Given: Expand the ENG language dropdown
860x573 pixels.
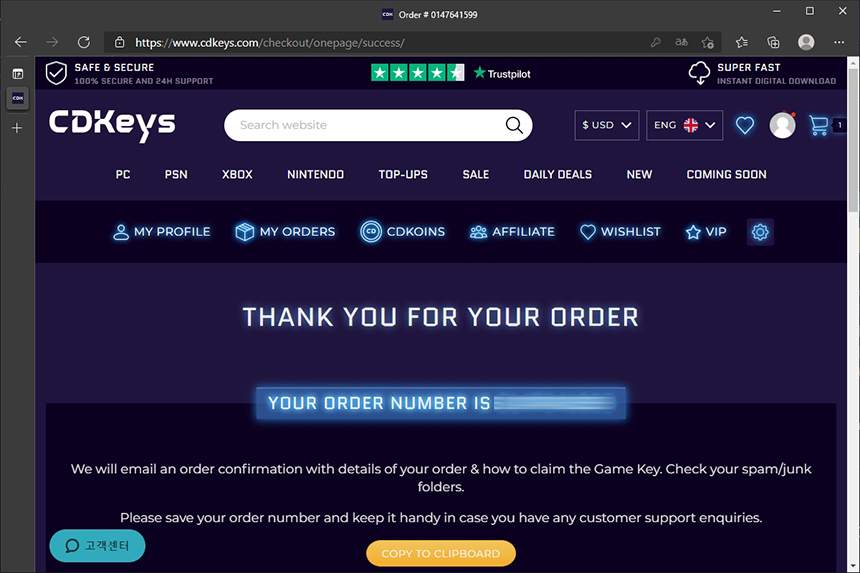Looking at the screenshot, I should [x=684, y=125].
